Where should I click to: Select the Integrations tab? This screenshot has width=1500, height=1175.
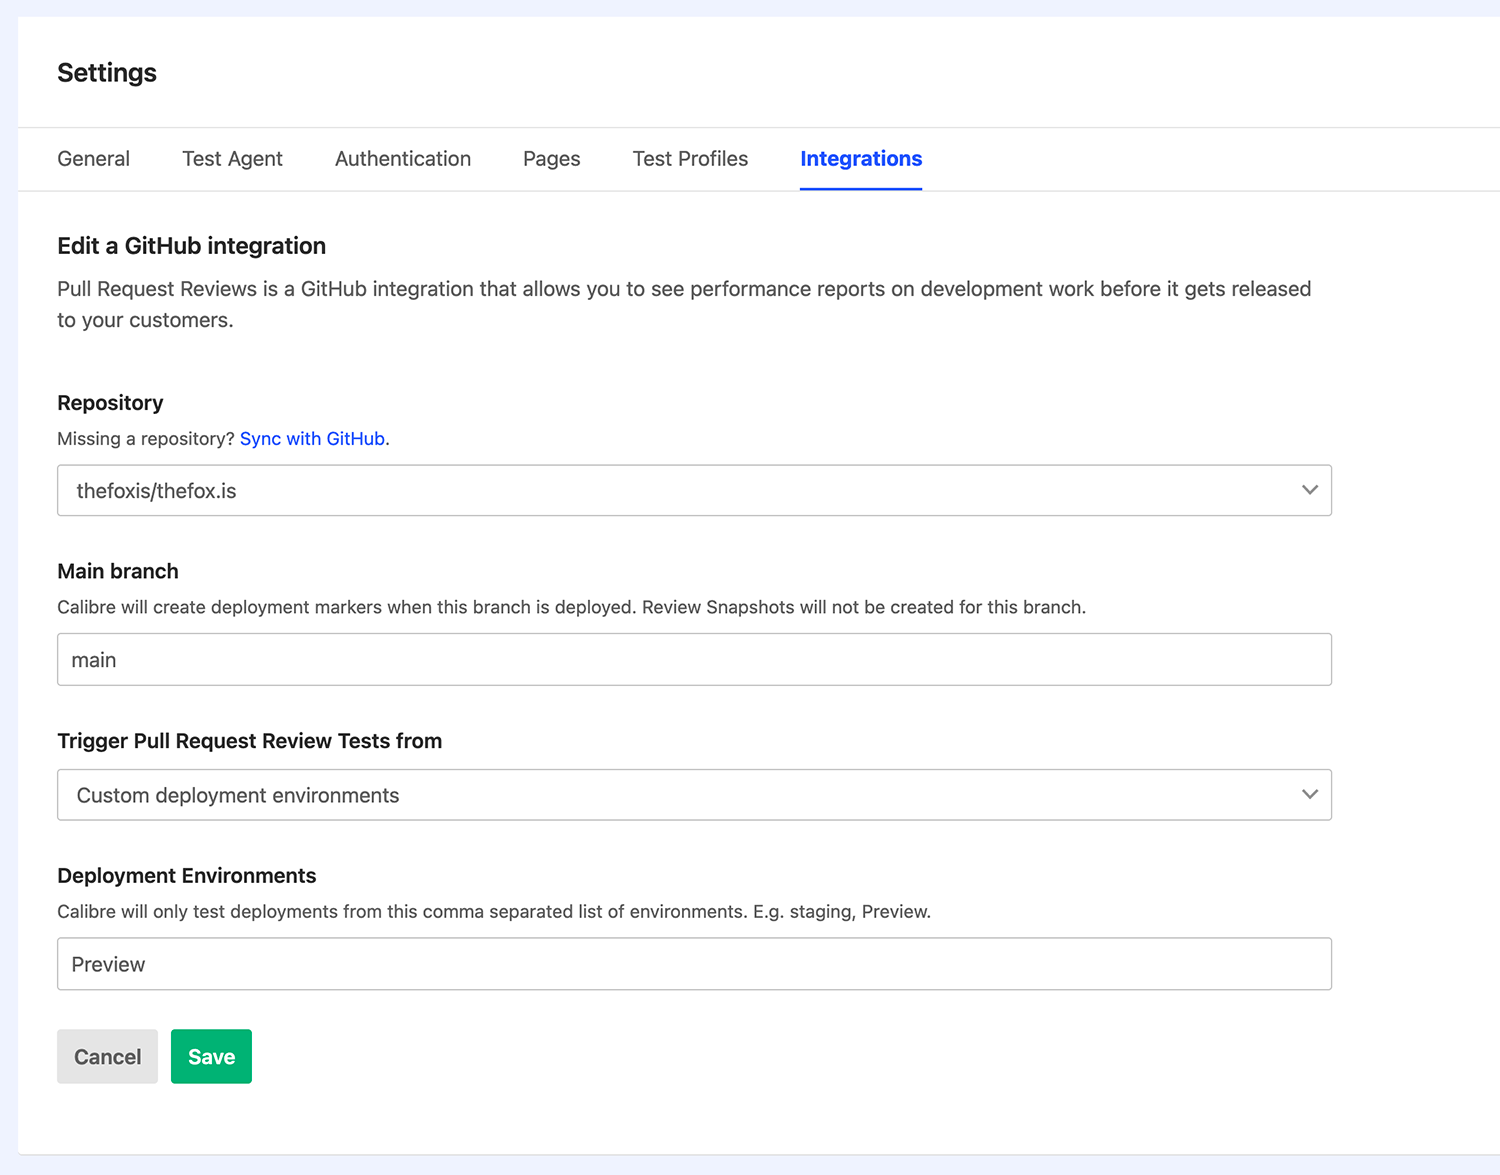click(x=860, y=159)
